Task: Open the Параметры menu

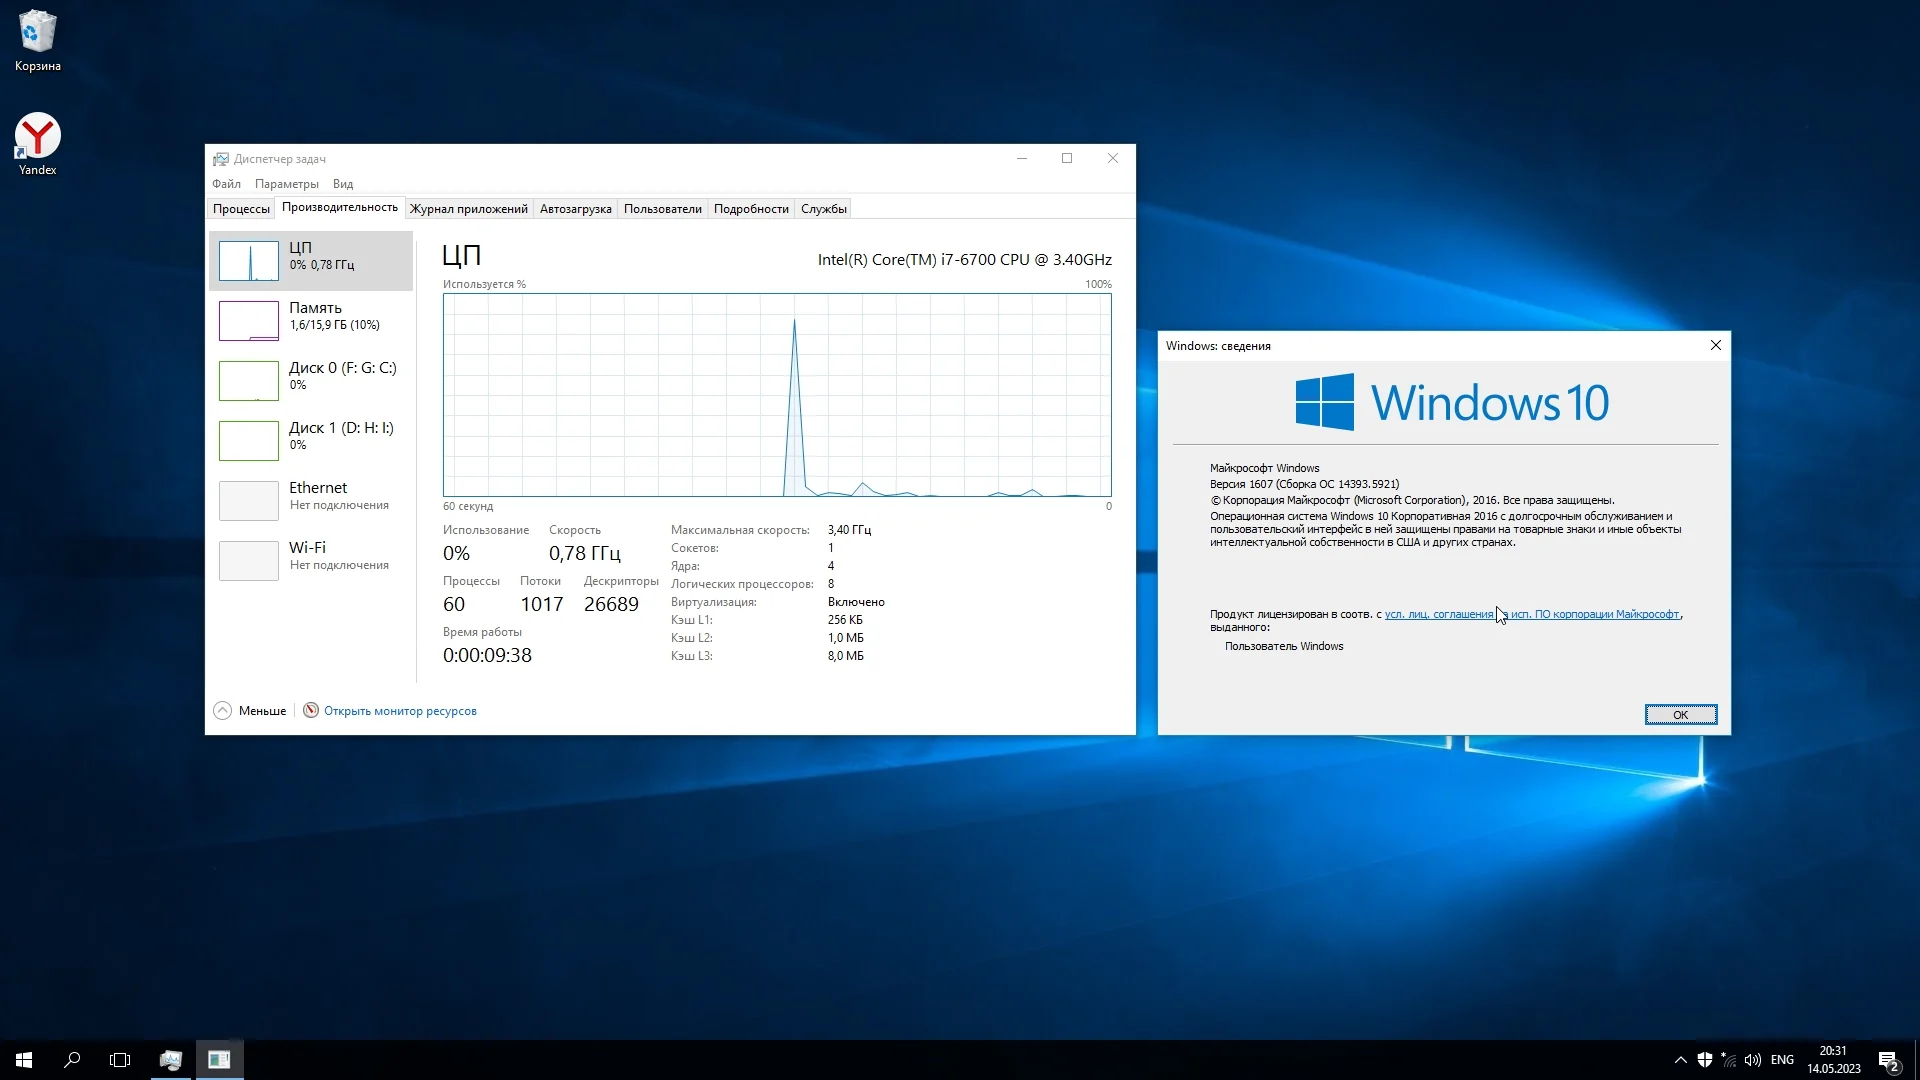Action: (x=286, y=184)
